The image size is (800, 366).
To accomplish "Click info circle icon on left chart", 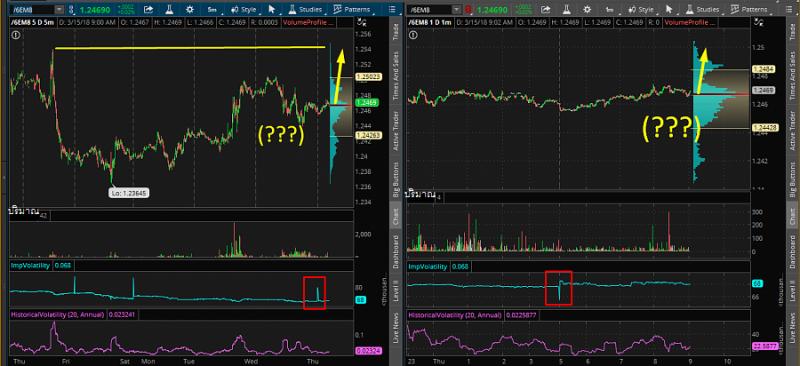I will (x=15, y=35).
